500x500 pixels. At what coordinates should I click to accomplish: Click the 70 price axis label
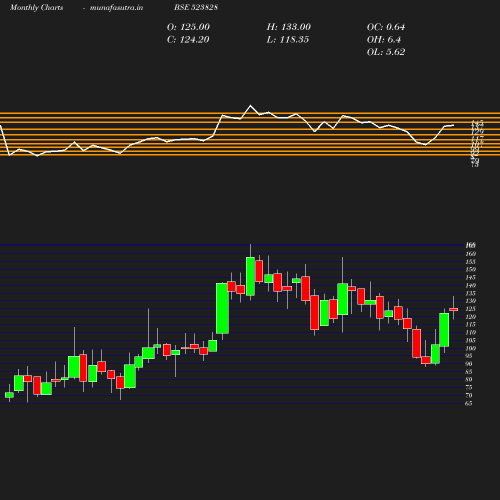click(x=469, y=395)
